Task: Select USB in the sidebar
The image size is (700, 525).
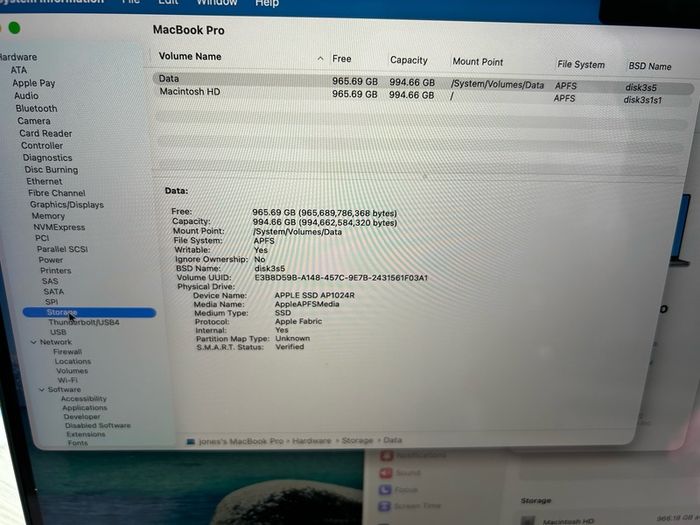Action: [58, 332]
